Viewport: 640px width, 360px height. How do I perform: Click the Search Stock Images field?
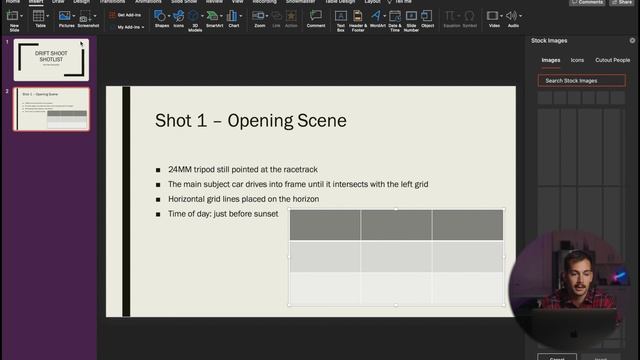[x=582, y=80]
